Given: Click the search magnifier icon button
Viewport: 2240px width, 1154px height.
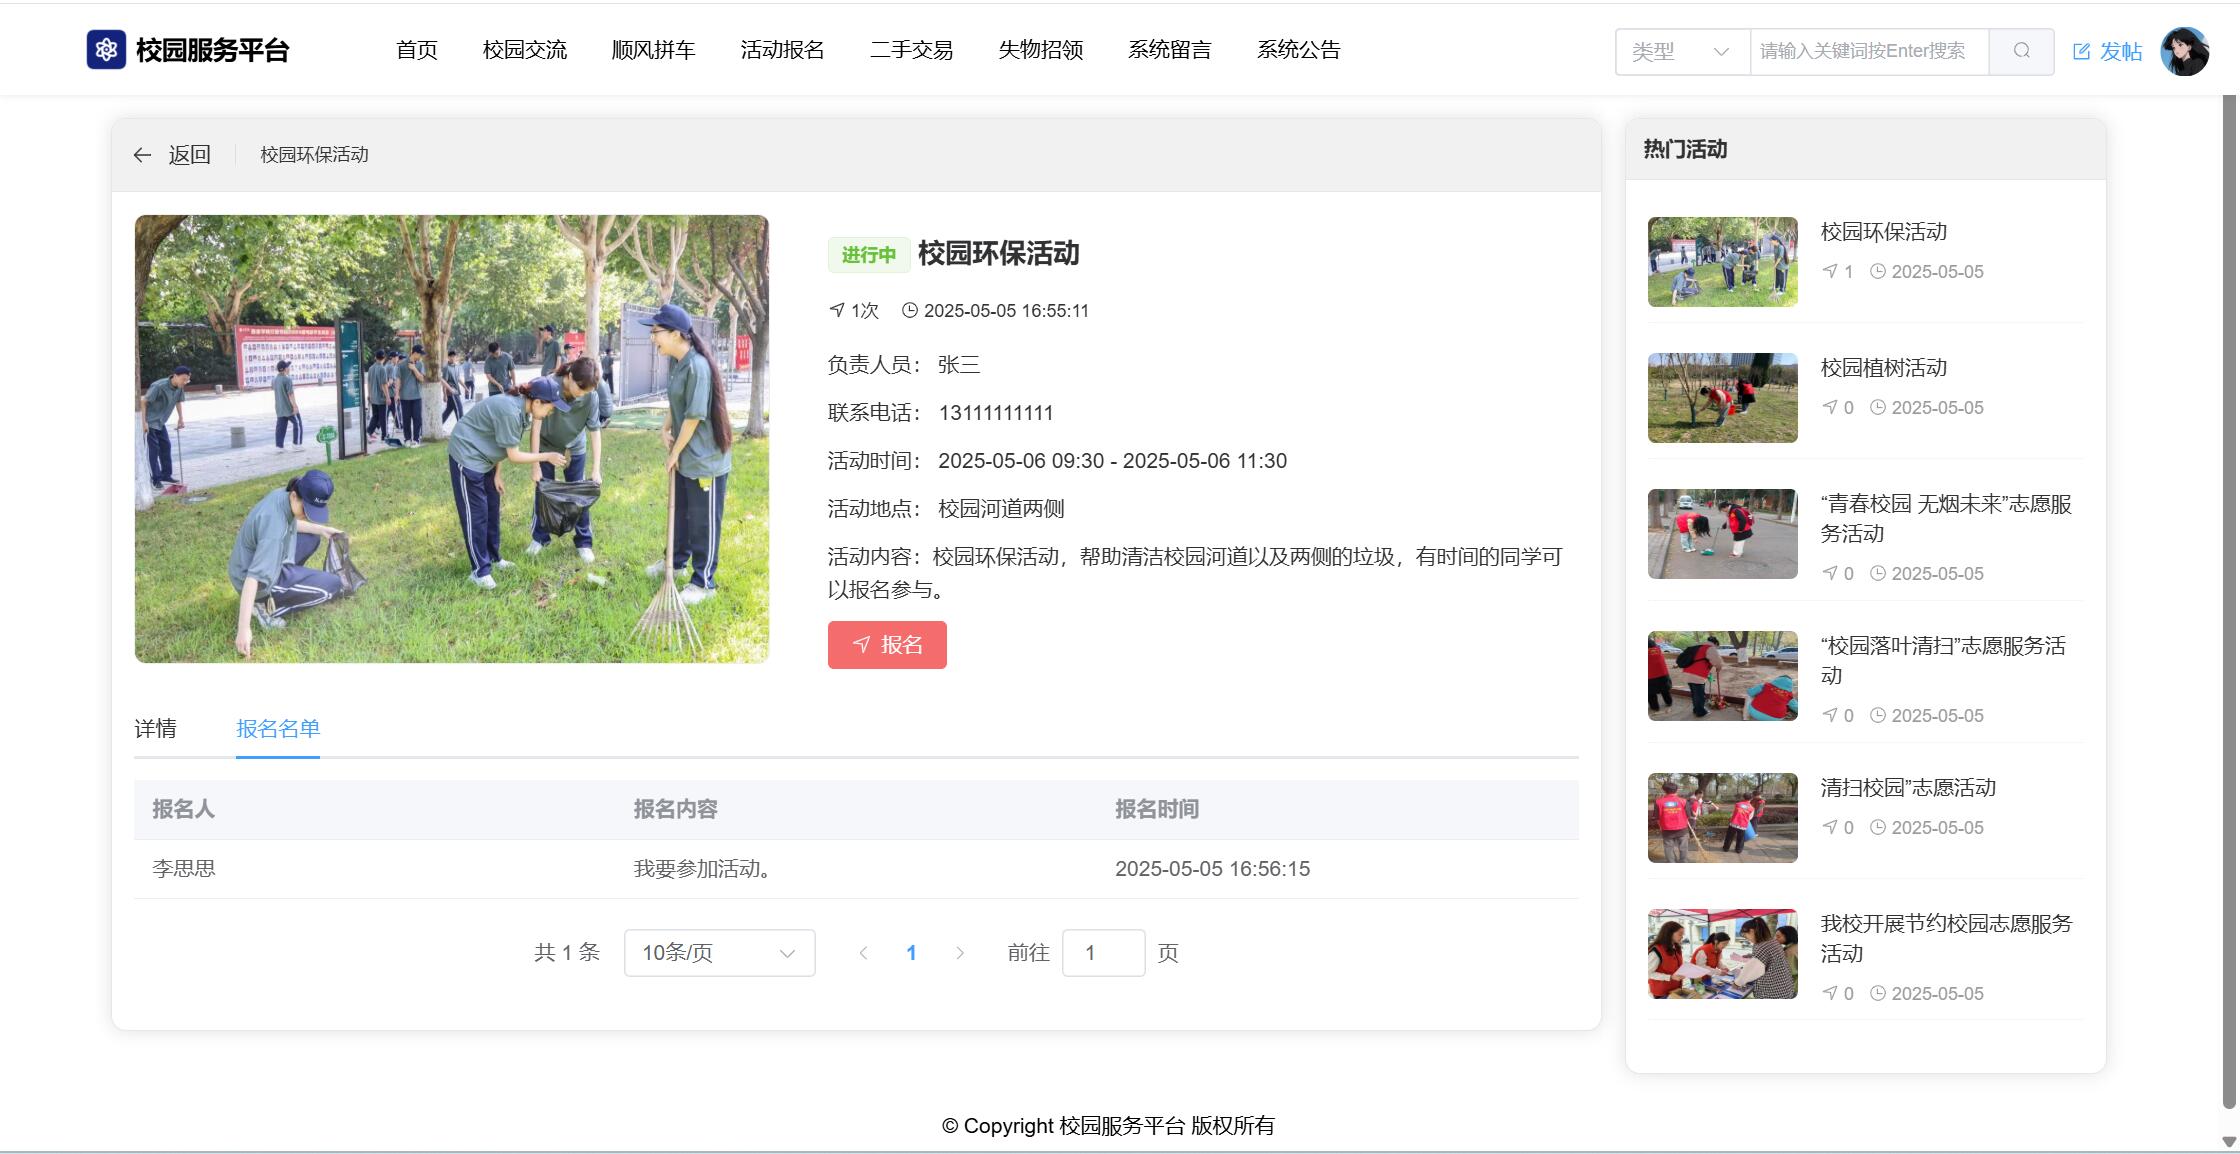Looking at the screenshot, I should pos(2021,51).
